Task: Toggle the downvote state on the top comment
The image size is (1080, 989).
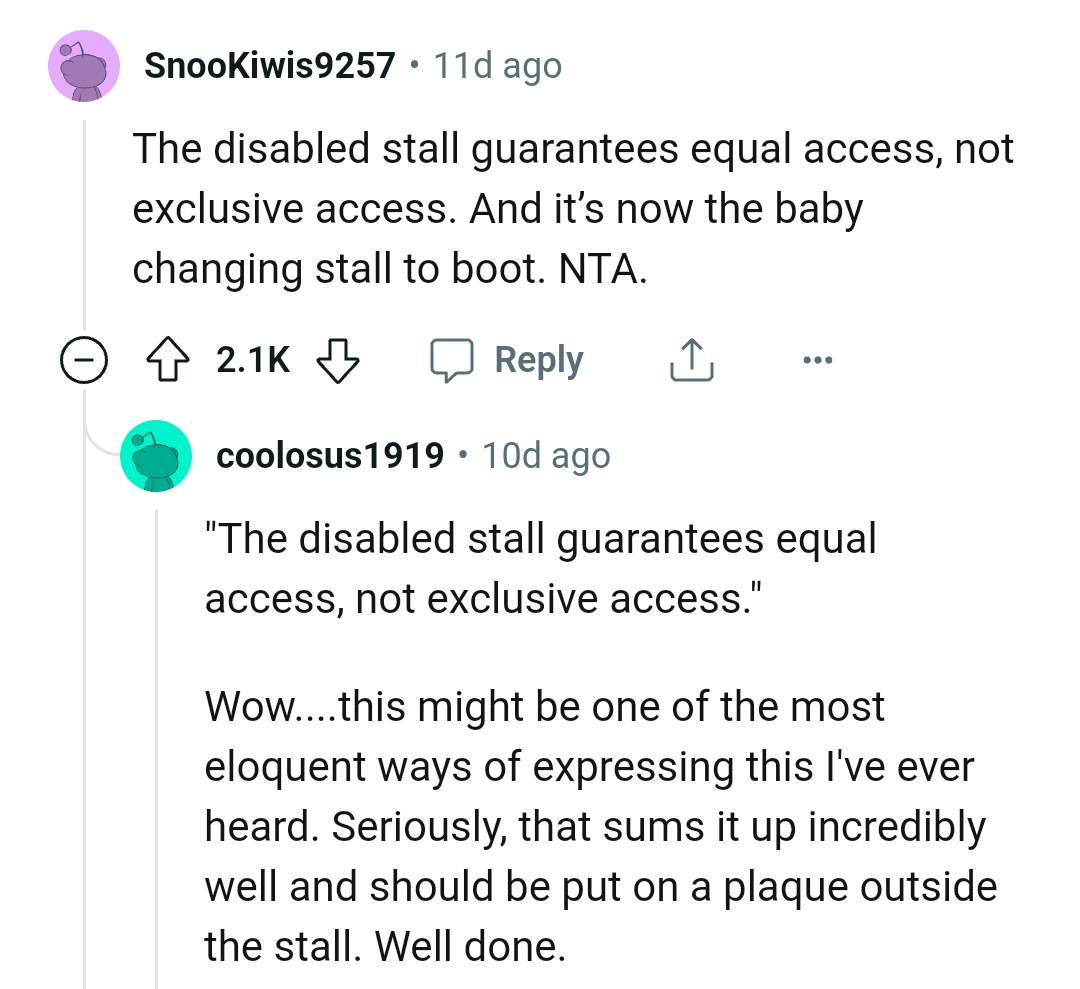Action: (337, 359)
